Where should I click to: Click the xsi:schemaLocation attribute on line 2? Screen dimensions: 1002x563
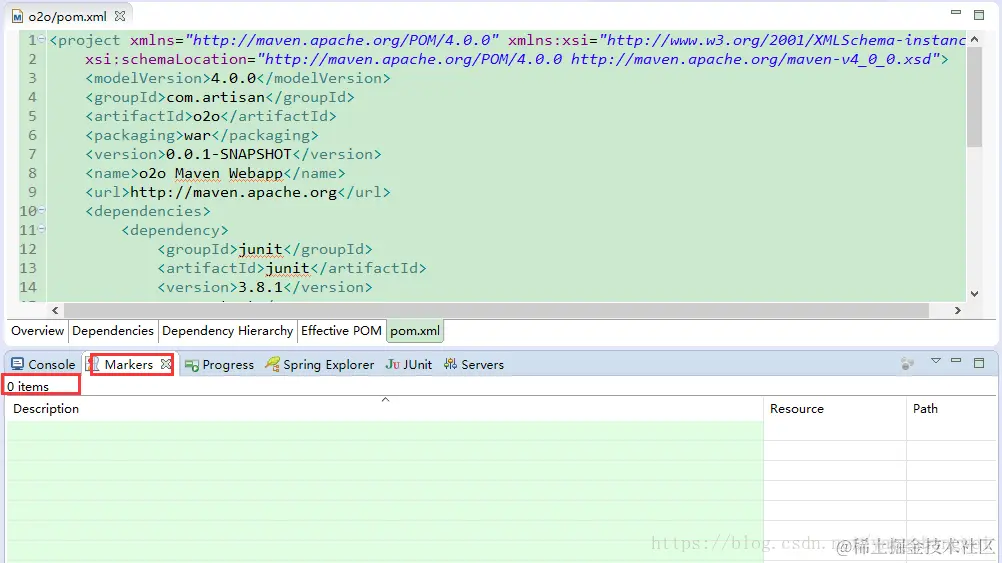(x=166, y=59)
